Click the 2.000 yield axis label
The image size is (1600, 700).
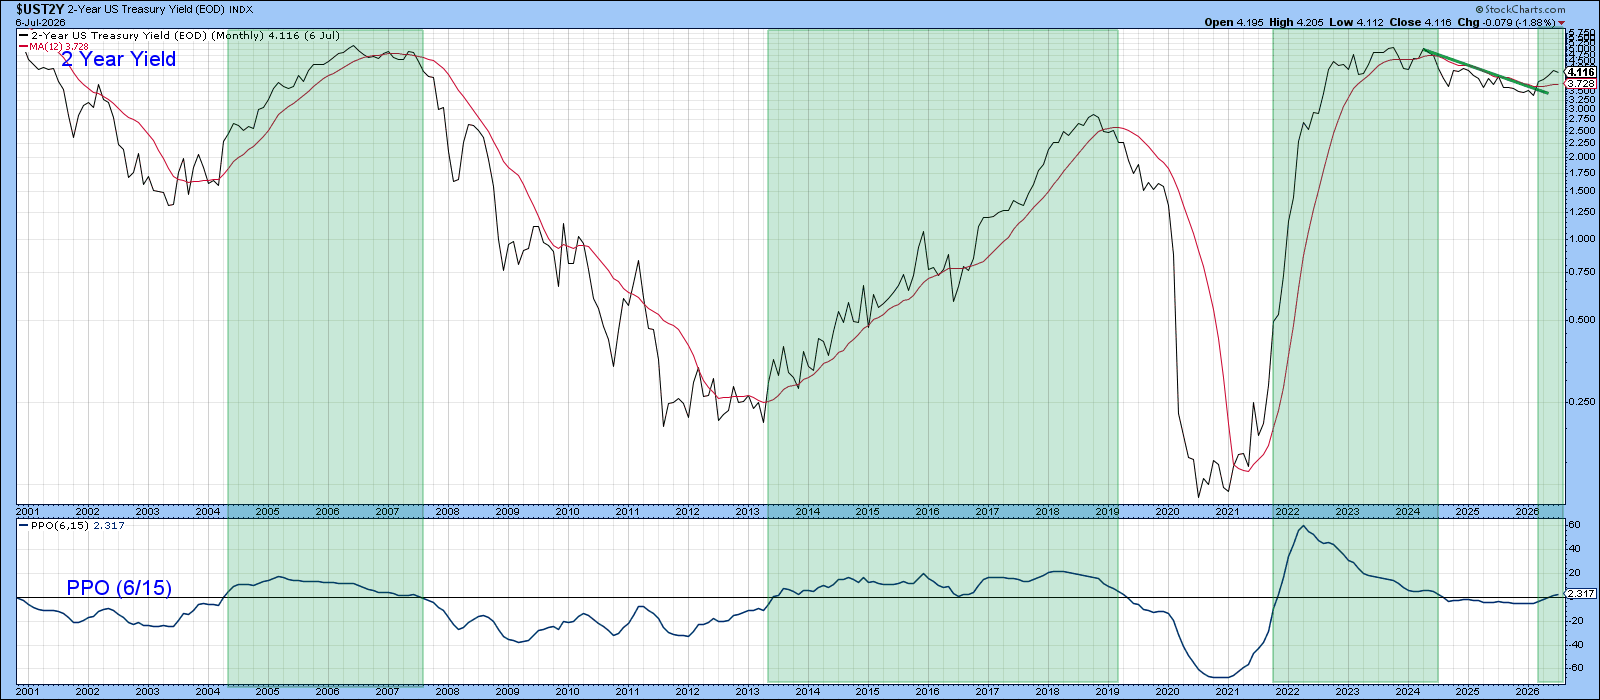(x=1581, y=156)
